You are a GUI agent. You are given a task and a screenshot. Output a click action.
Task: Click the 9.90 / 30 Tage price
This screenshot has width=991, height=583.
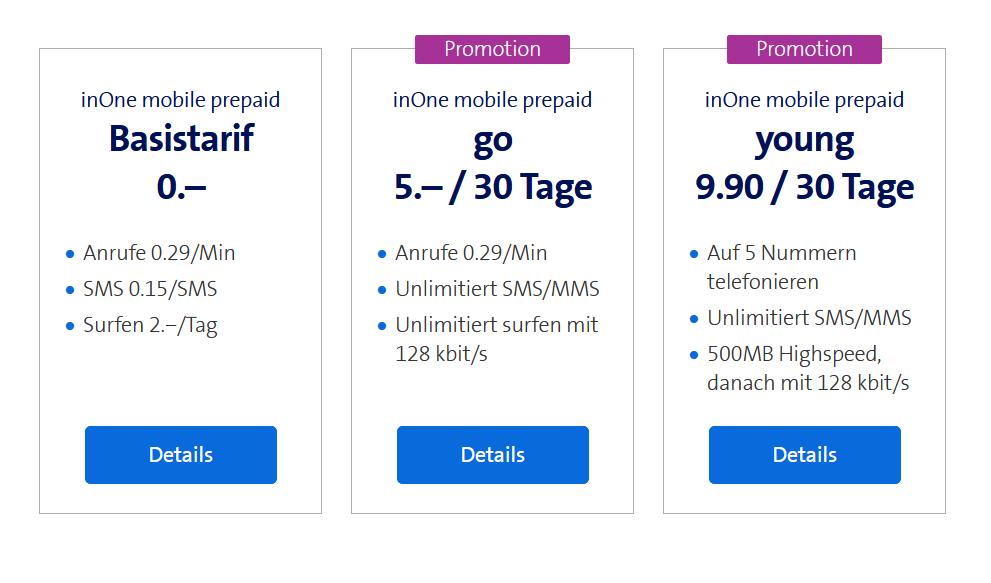[805, 188]
